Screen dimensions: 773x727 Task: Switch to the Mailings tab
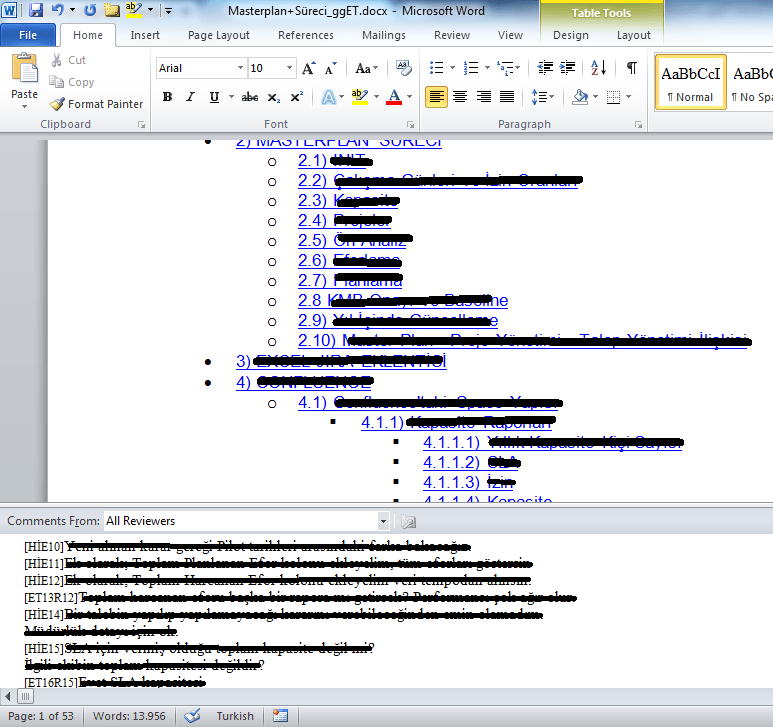384,35
